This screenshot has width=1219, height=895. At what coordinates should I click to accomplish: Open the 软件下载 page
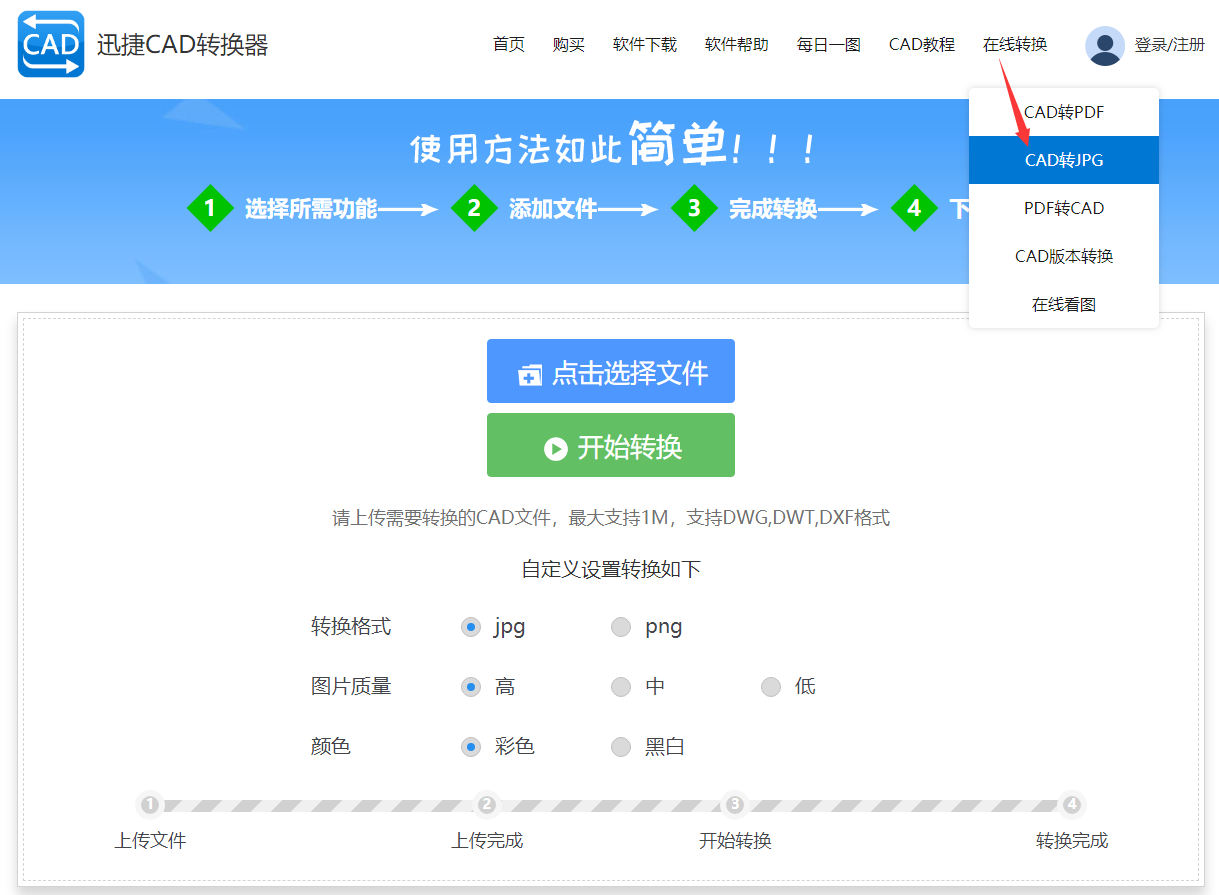645,44
